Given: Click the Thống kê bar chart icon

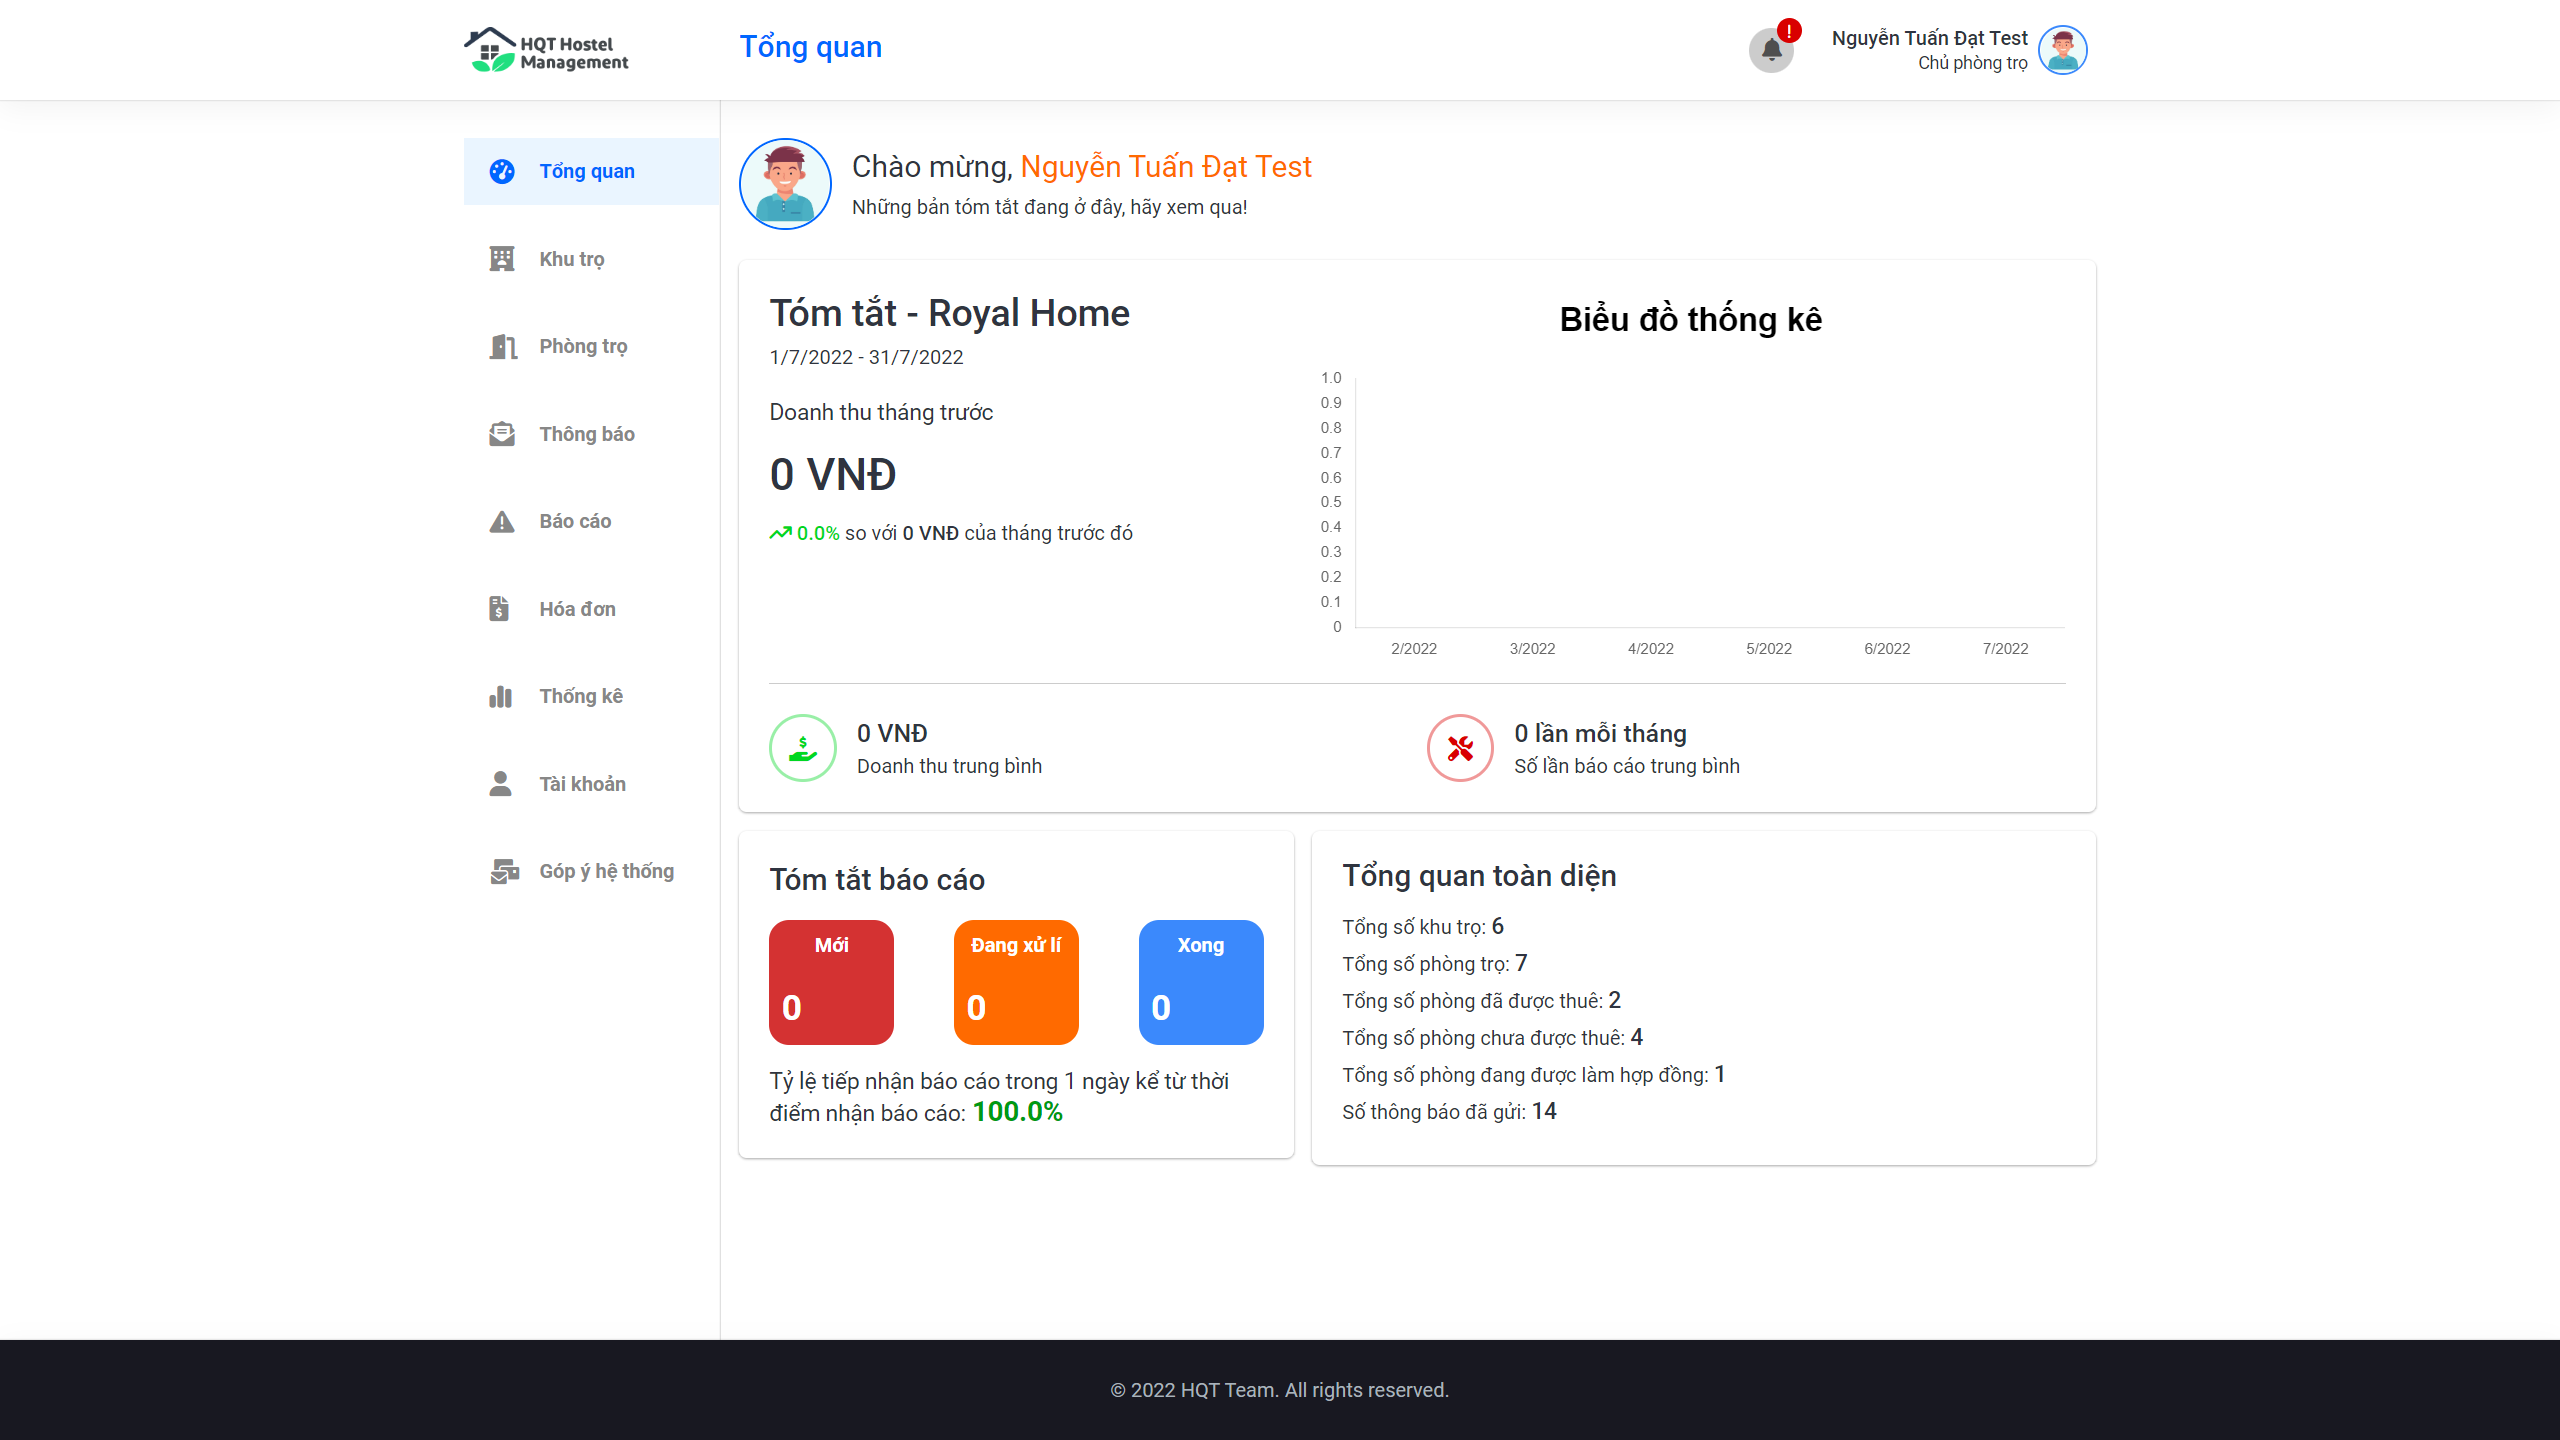Looking at the screenshot, I should point(500,696).
